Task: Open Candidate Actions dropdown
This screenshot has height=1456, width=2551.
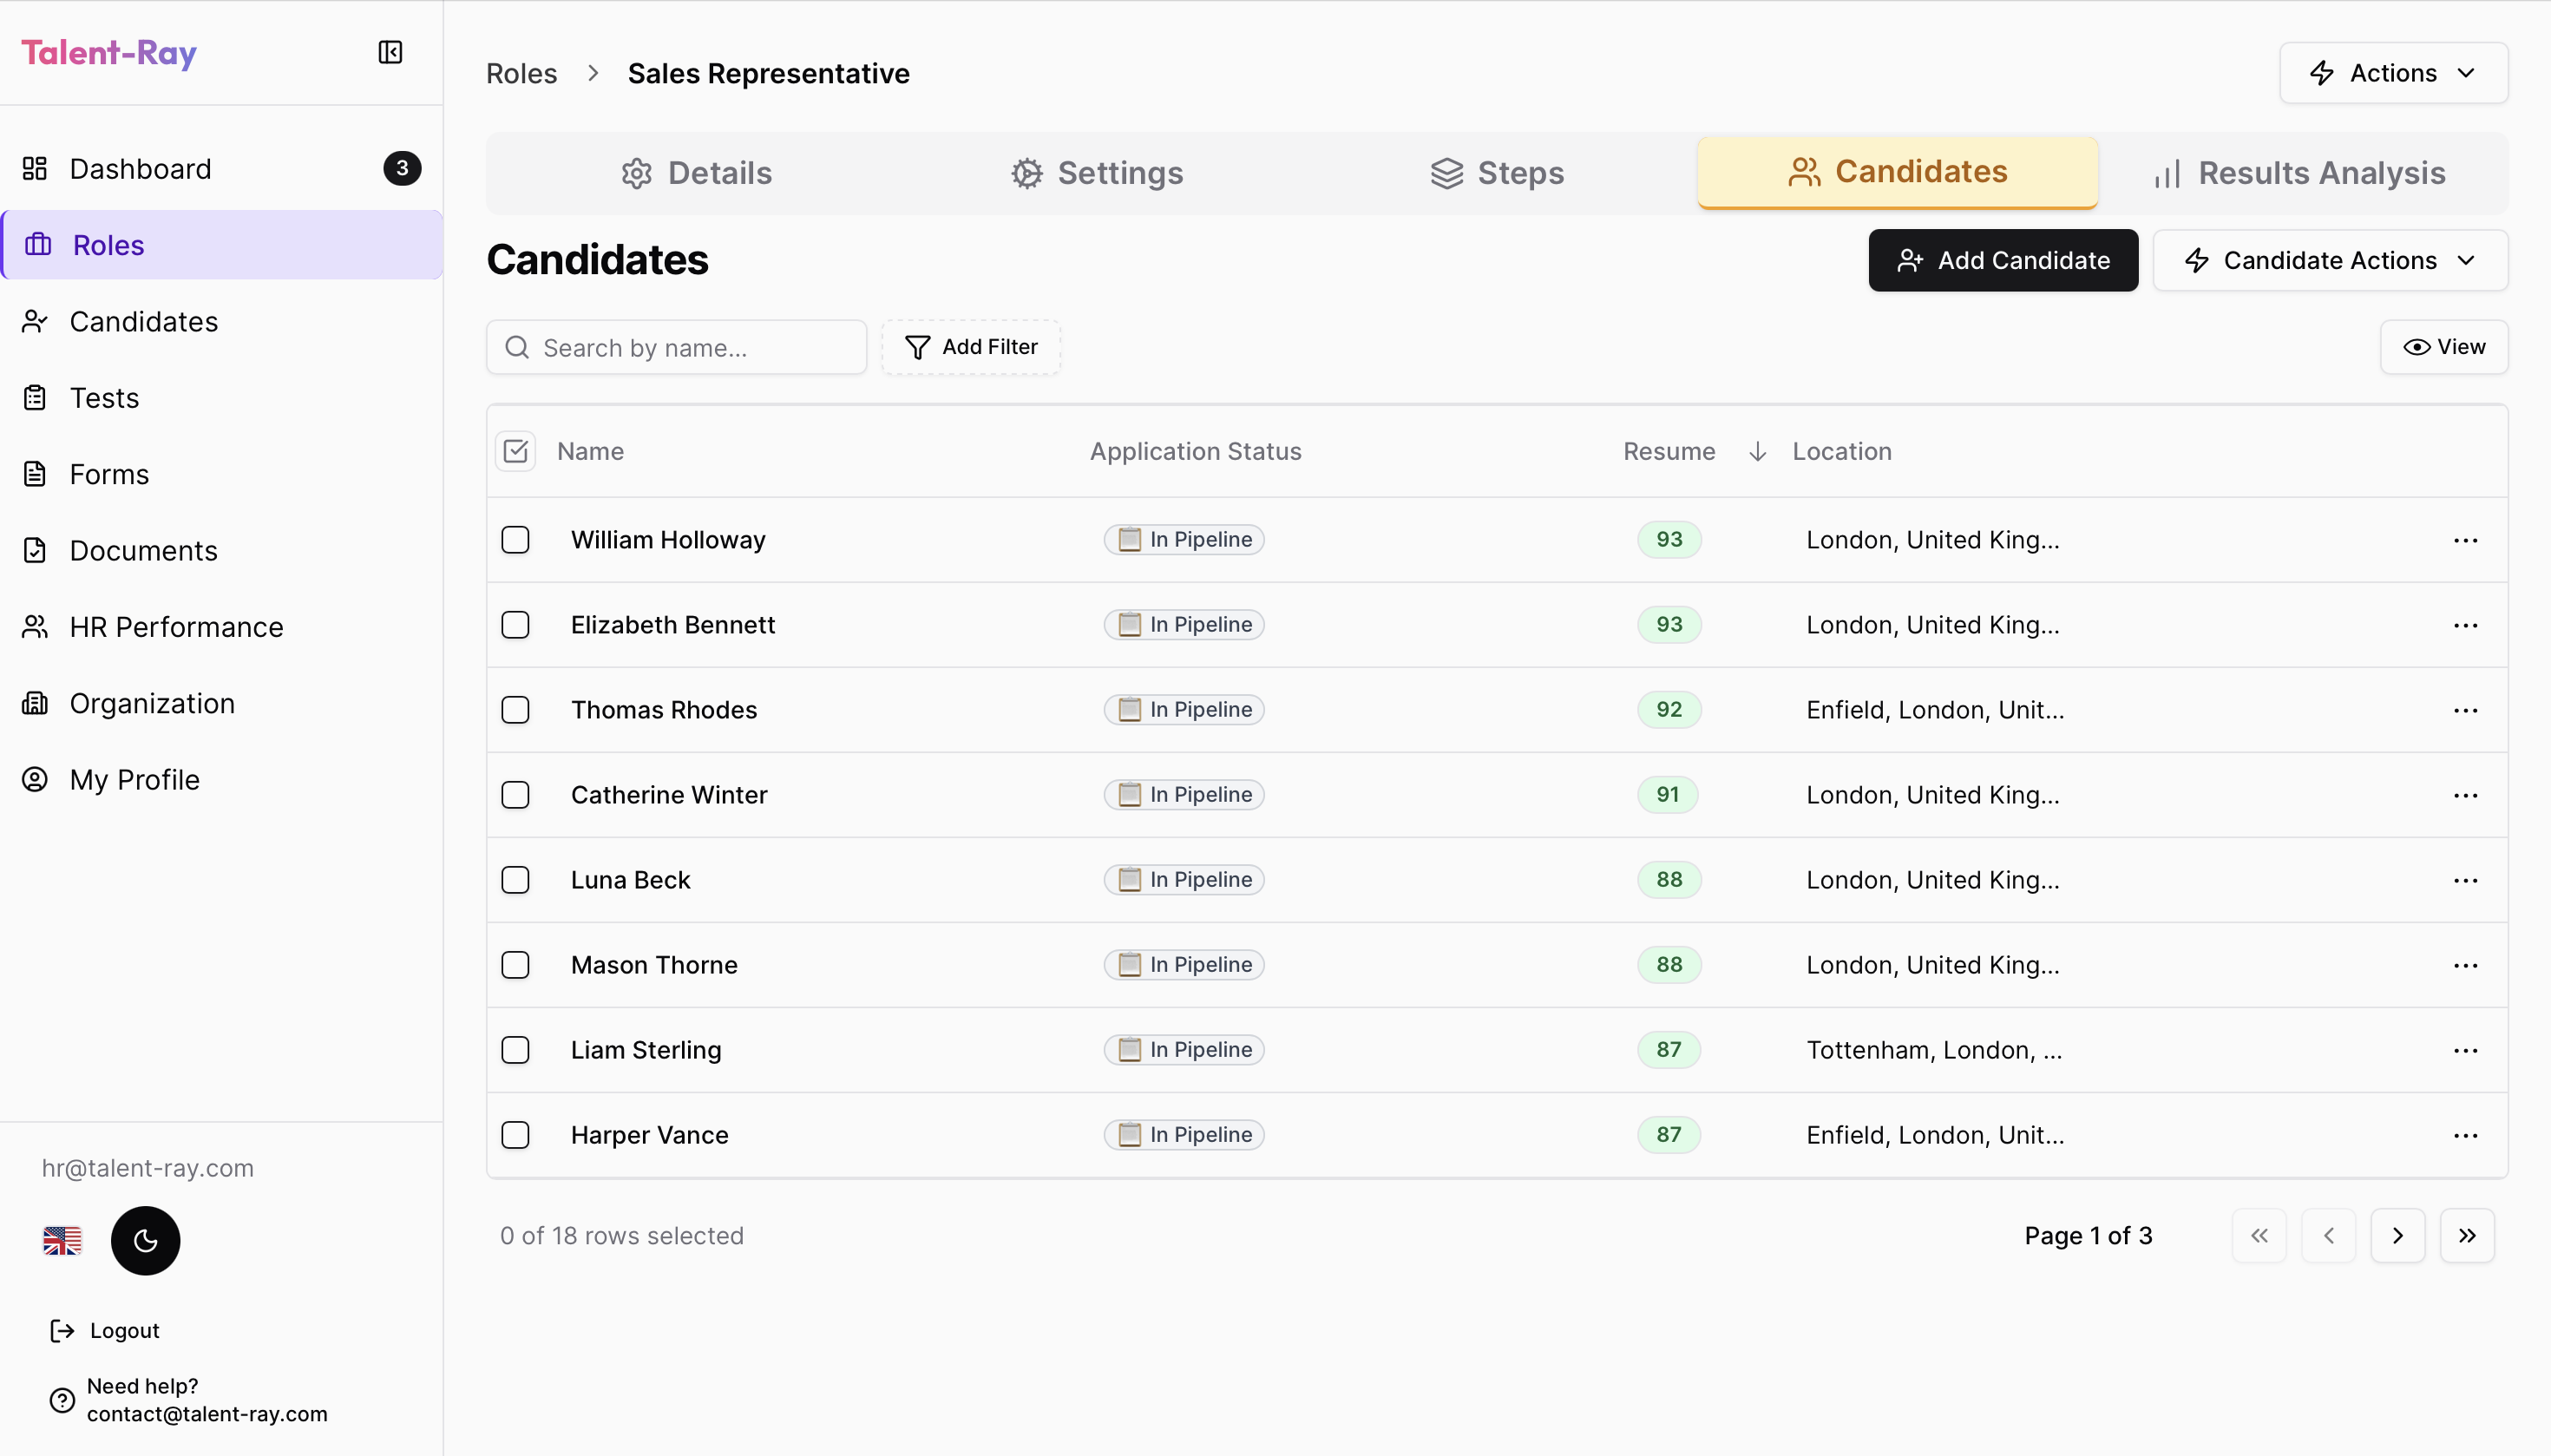Action: pyautogui.click(x=2329, y=261)
